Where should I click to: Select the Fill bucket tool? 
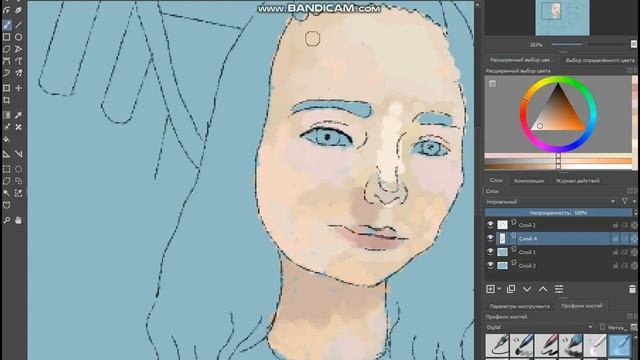pos(7,139)
